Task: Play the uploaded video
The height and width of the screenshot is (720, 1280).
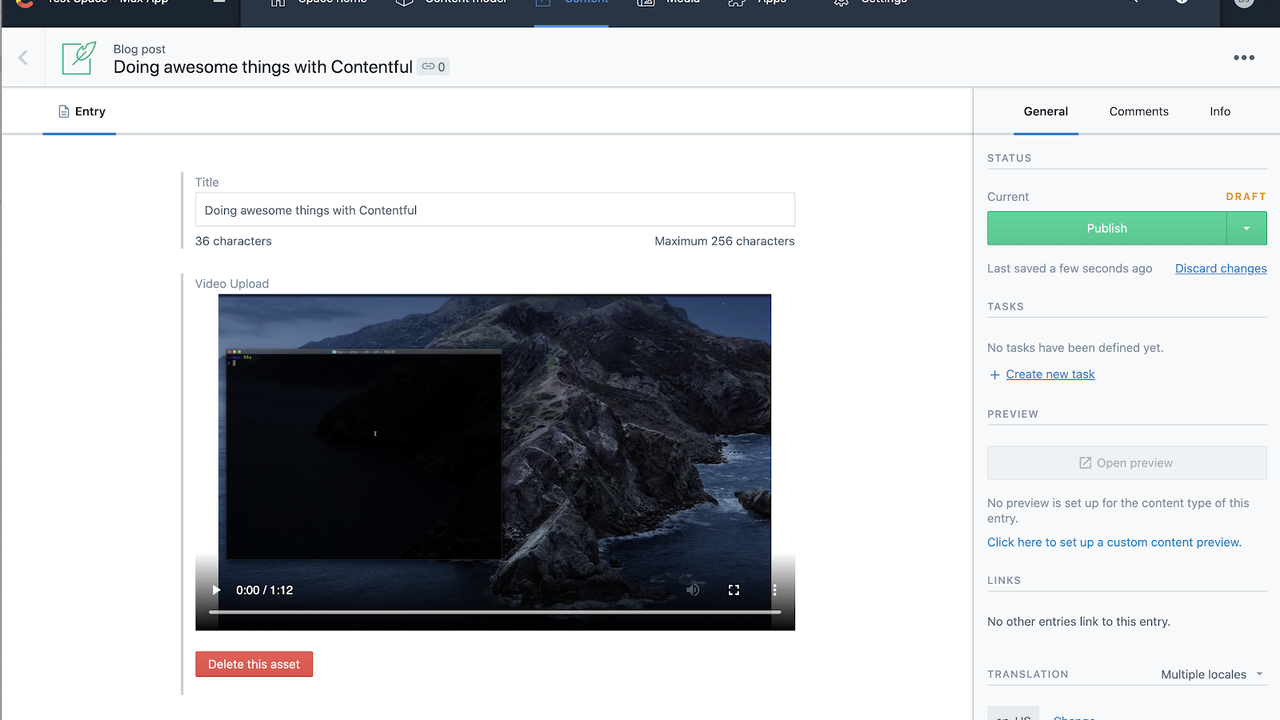Action: pos(216,590)
